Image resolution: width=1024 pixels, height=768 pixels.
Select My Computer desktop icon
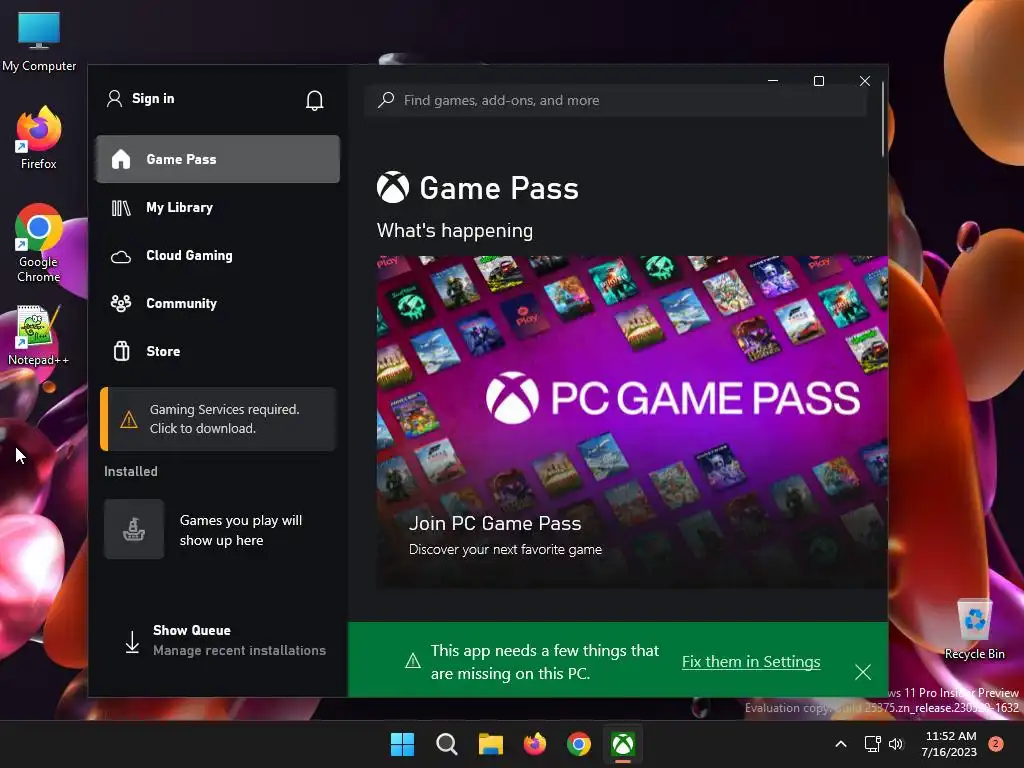pos(39,42)
